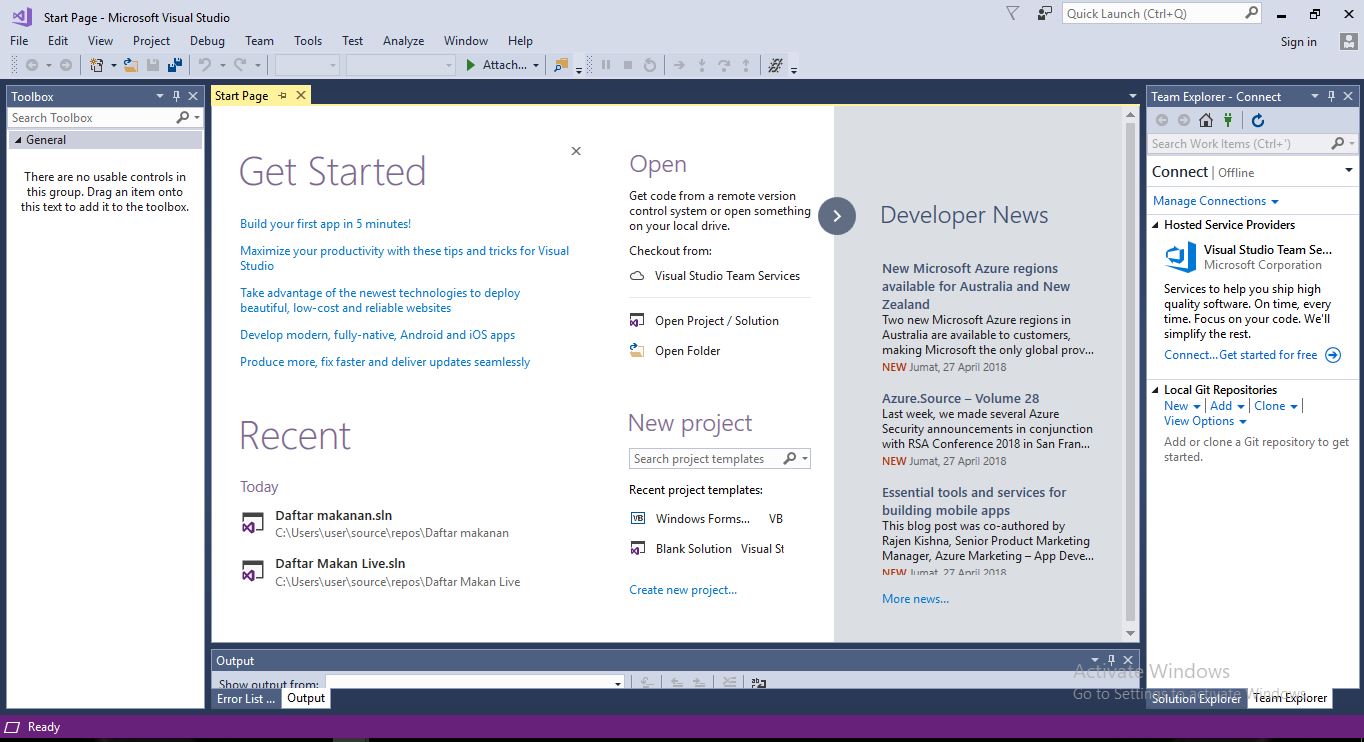Click the green Manage Connections plug icon
The image size is (1364, 742).
[x=1228, y=120]
